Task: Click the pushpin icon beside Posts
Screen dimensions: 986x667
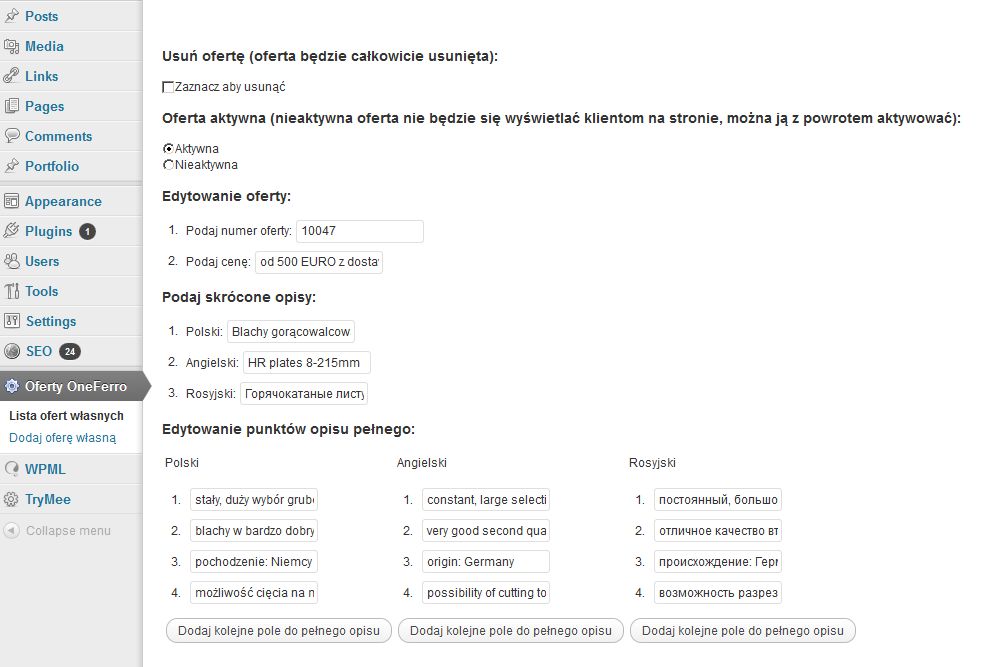Action: tap(12, 16)
